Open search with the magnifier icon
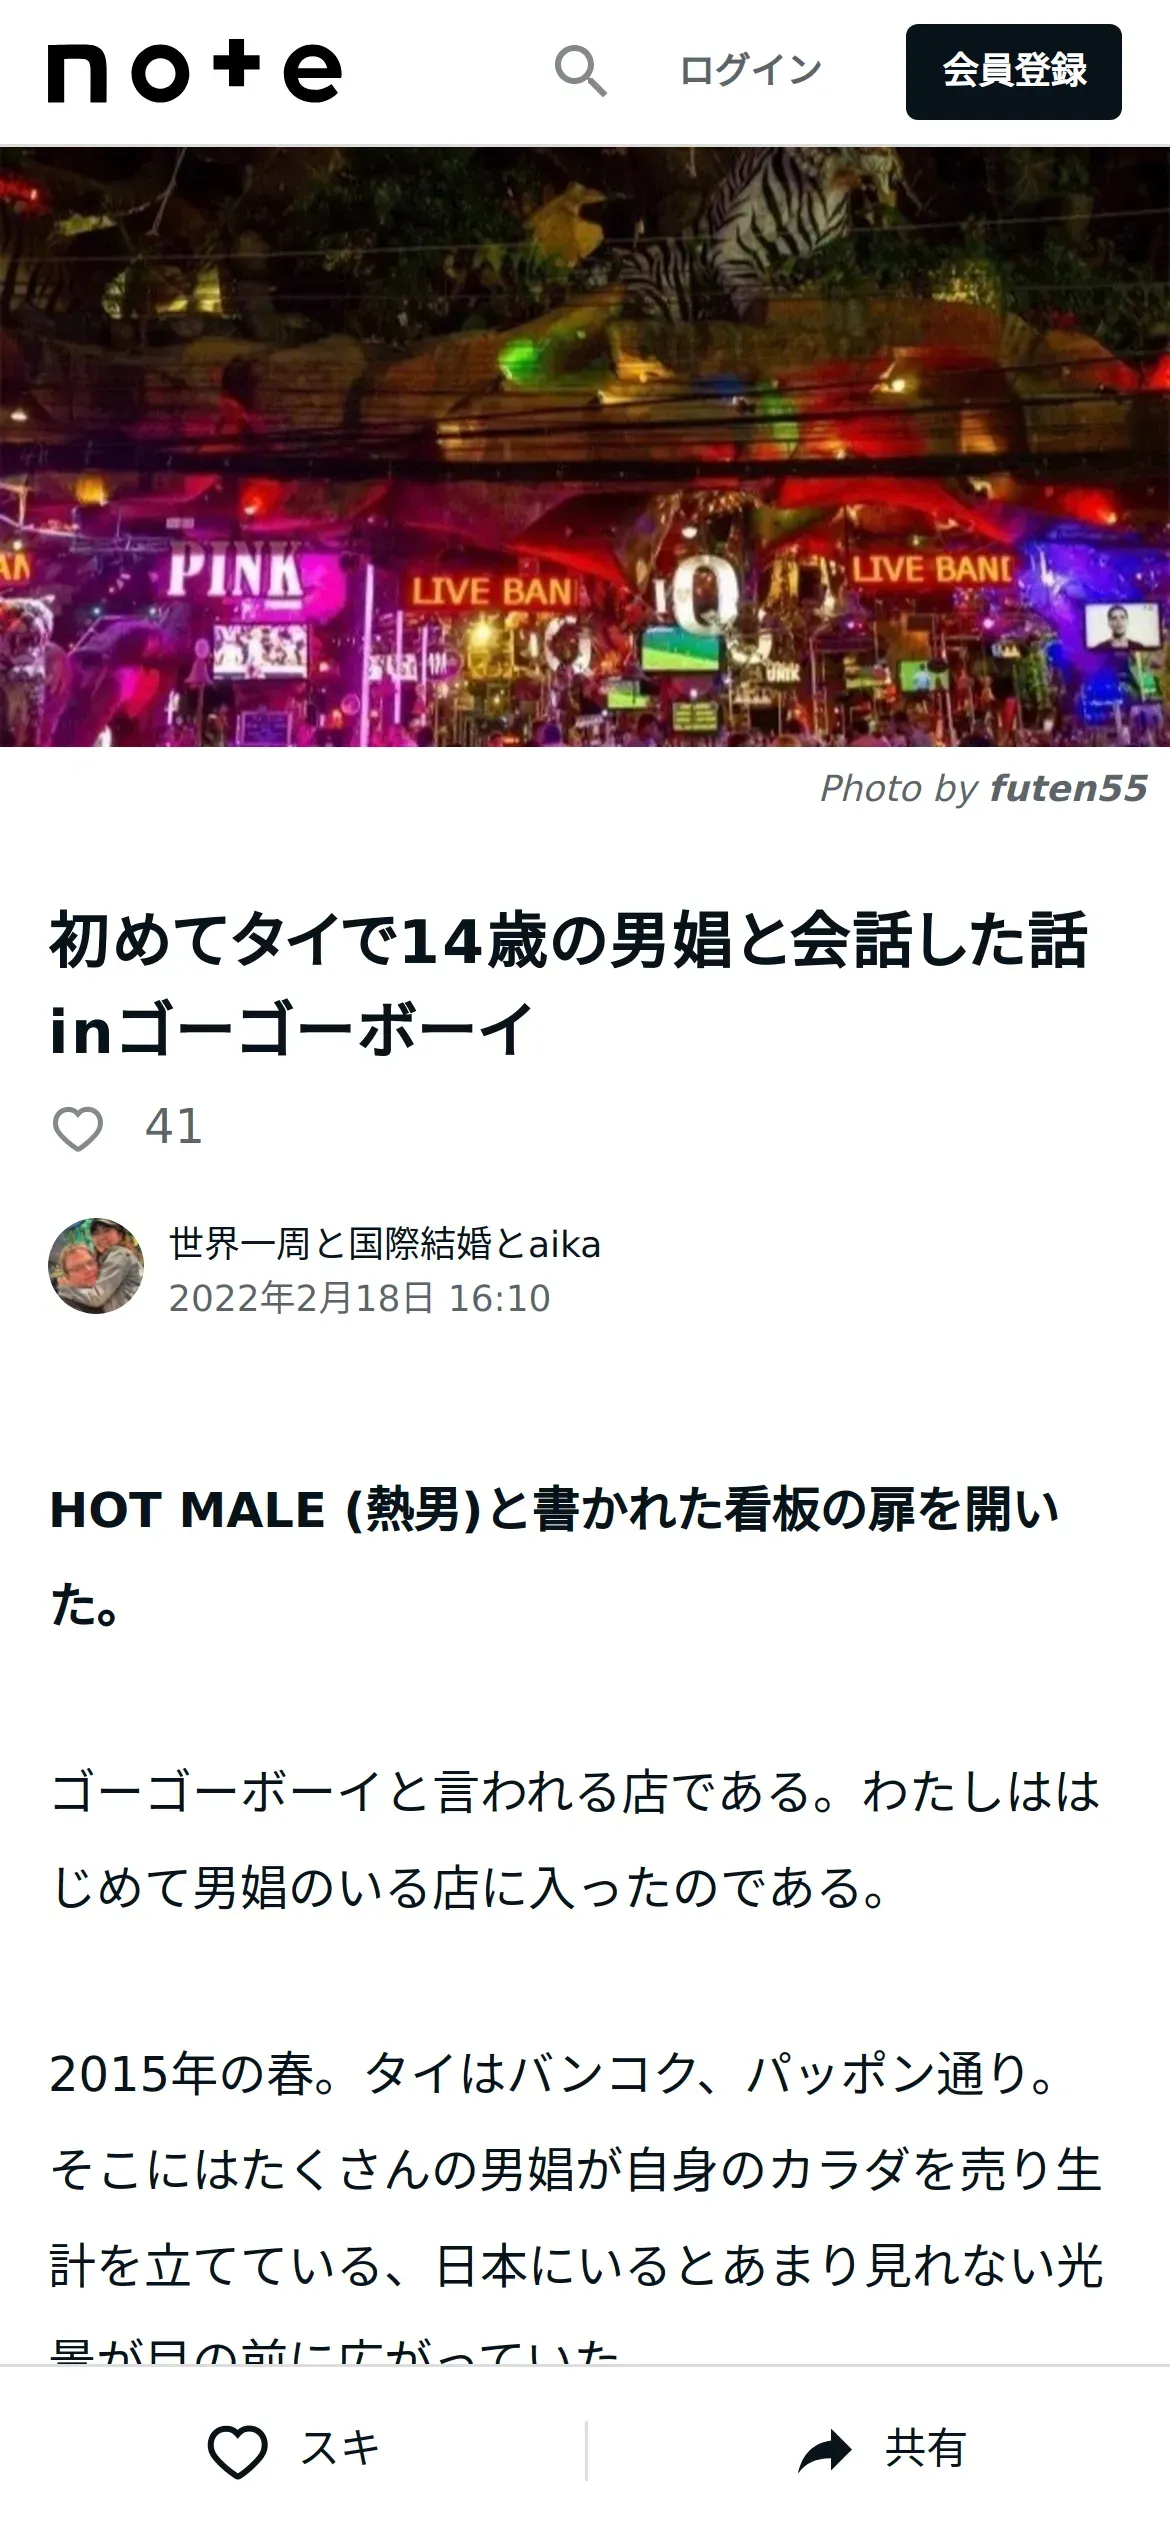The image size is (1170, 2532). coord(581,71)
